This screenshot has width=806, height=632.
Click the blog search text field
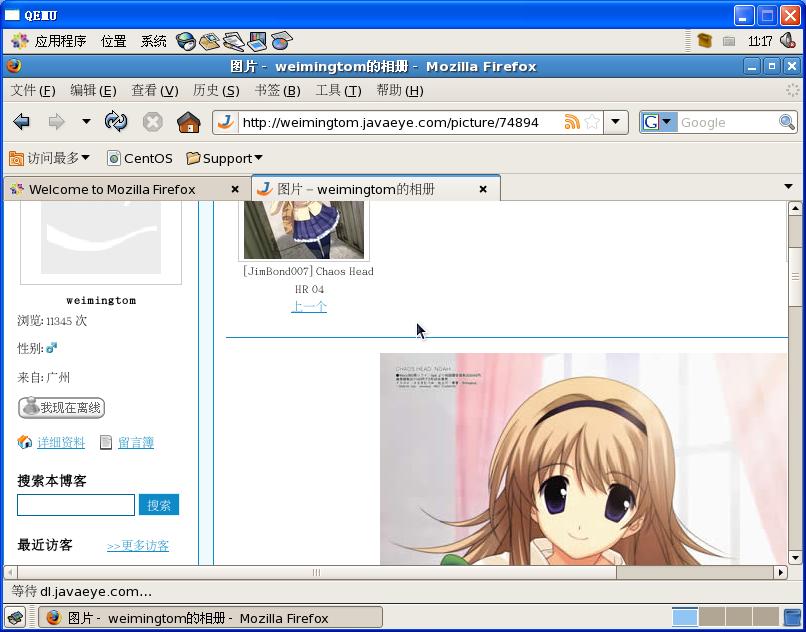[x=76, y=505]
